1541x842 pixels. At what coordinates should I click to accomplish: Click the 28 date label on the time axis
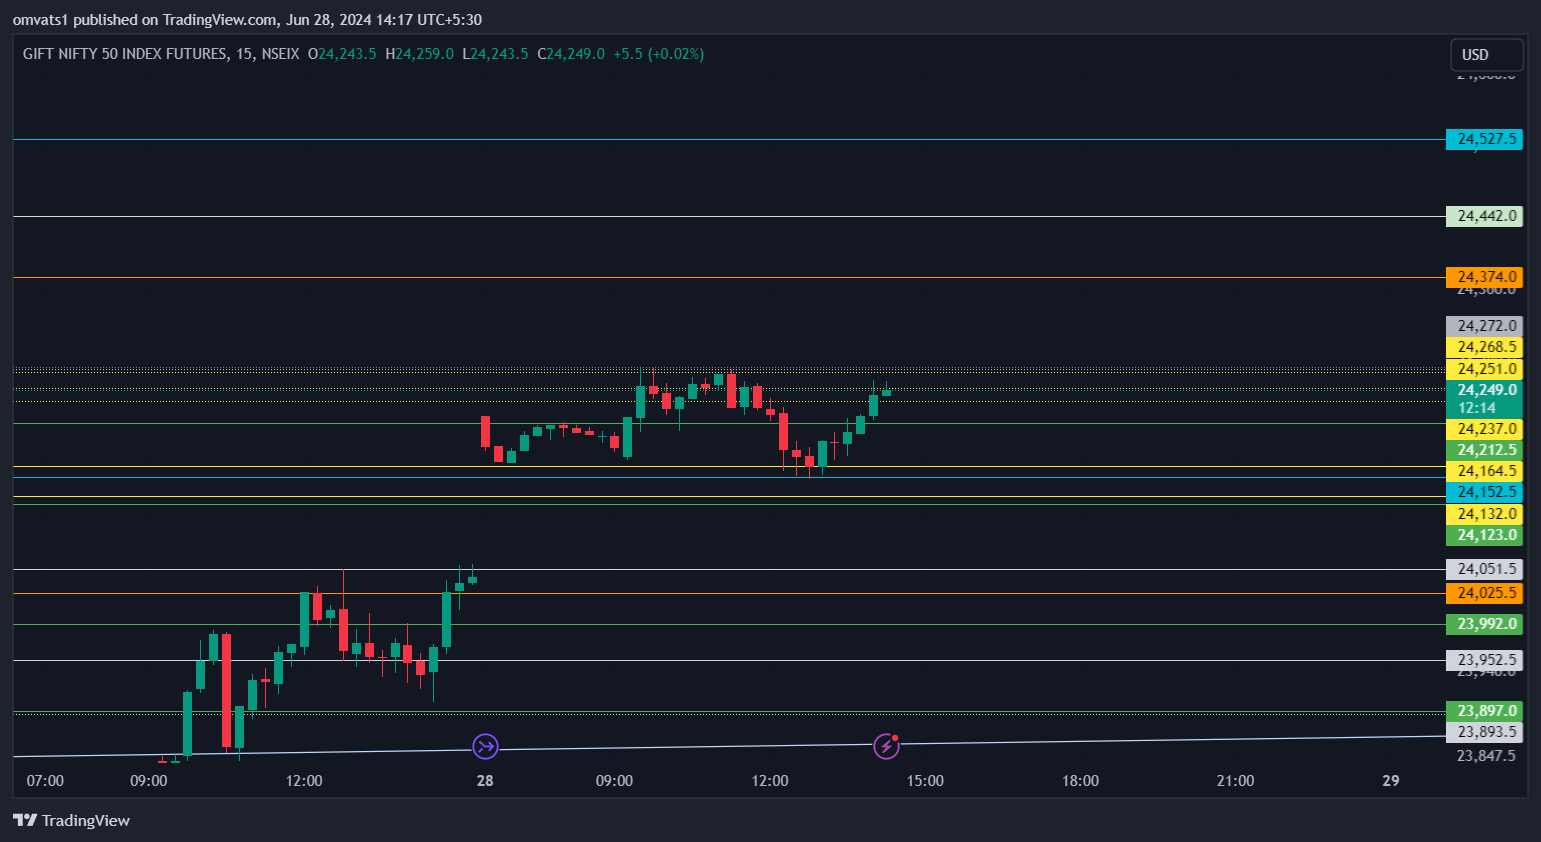tap(485, 781)
